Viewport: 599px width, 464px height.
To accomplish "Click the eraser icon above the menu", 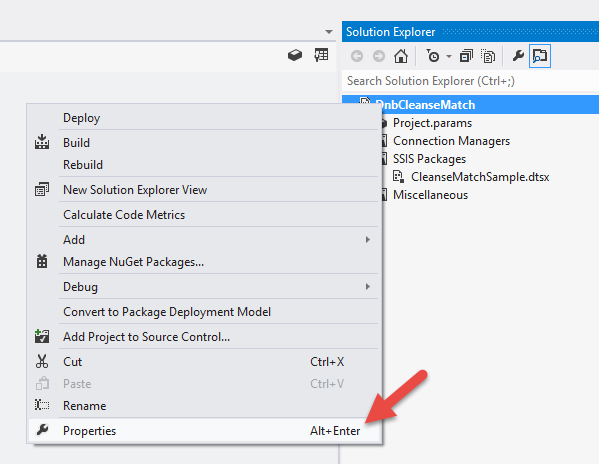I will 295,55.
